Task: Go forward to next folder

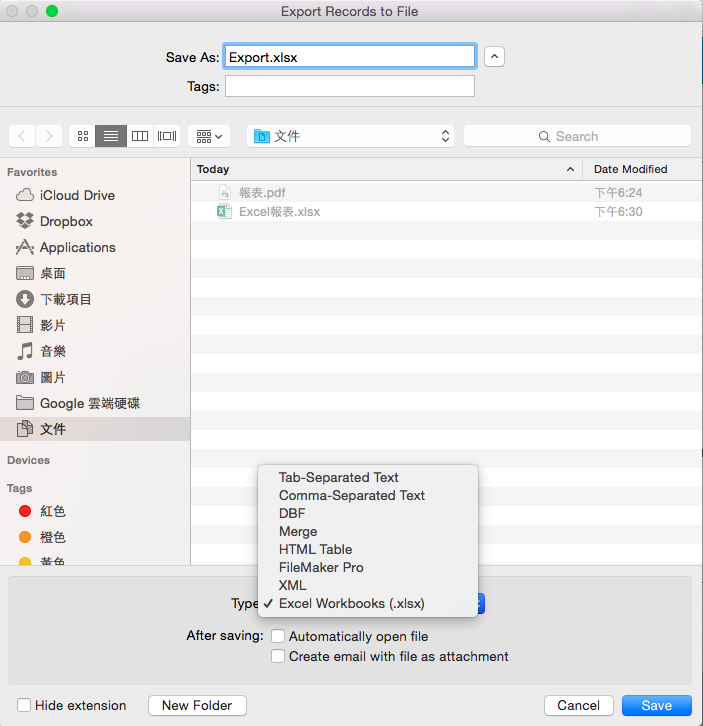Action: (49, 136)
